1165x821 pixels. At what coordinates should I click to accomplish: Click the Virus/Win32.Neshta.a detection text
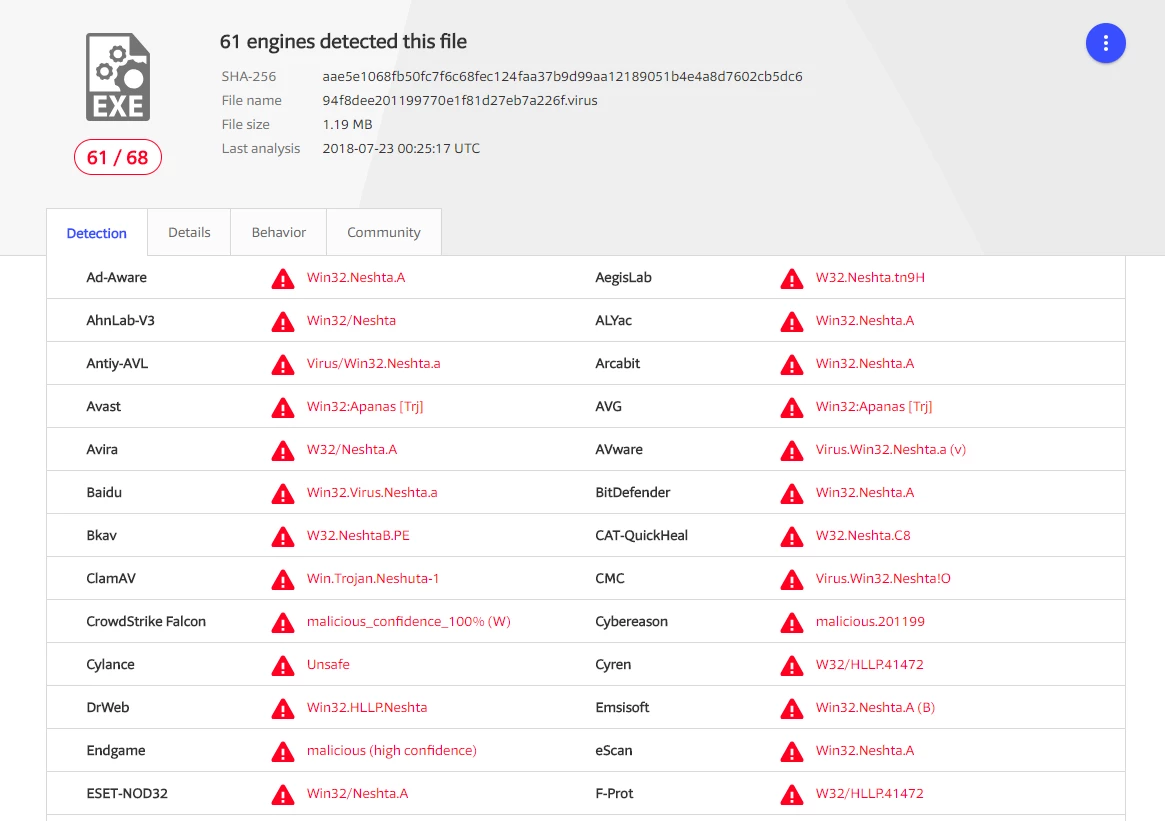pos(374,363)
